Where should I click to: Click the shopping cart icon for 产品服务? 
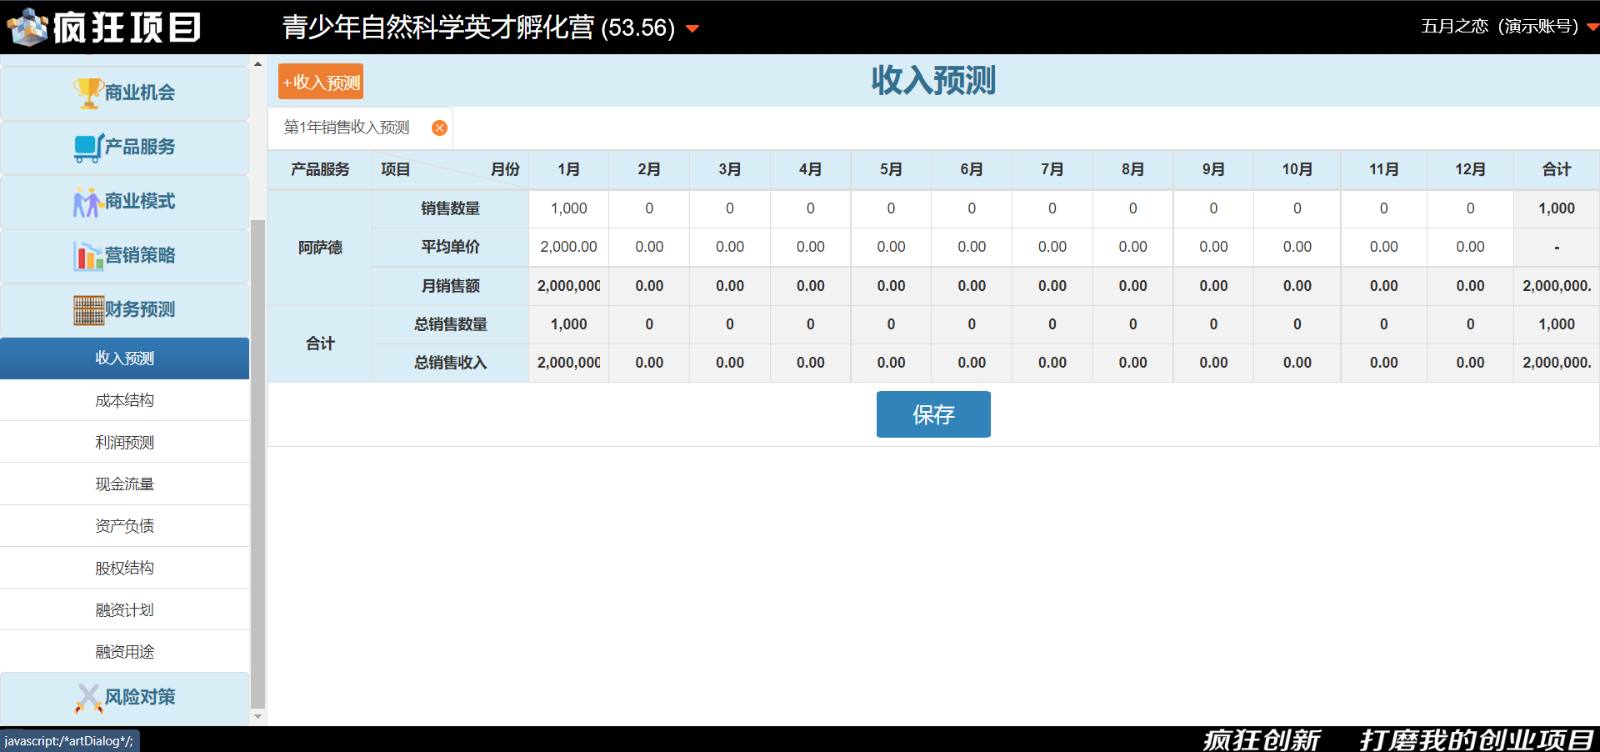pyautogui.click(x=88, y=147)
